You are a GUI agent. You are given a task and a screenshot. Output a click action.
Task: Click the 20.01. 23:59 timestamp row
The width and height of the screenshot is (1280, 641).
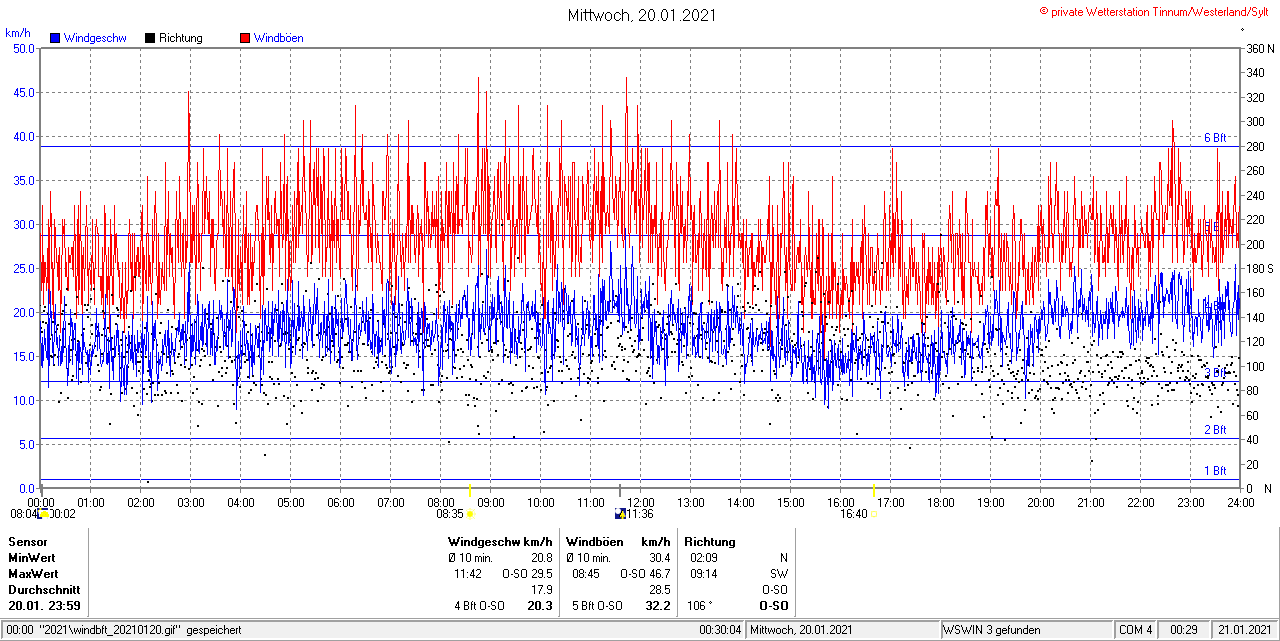point(44,606)
